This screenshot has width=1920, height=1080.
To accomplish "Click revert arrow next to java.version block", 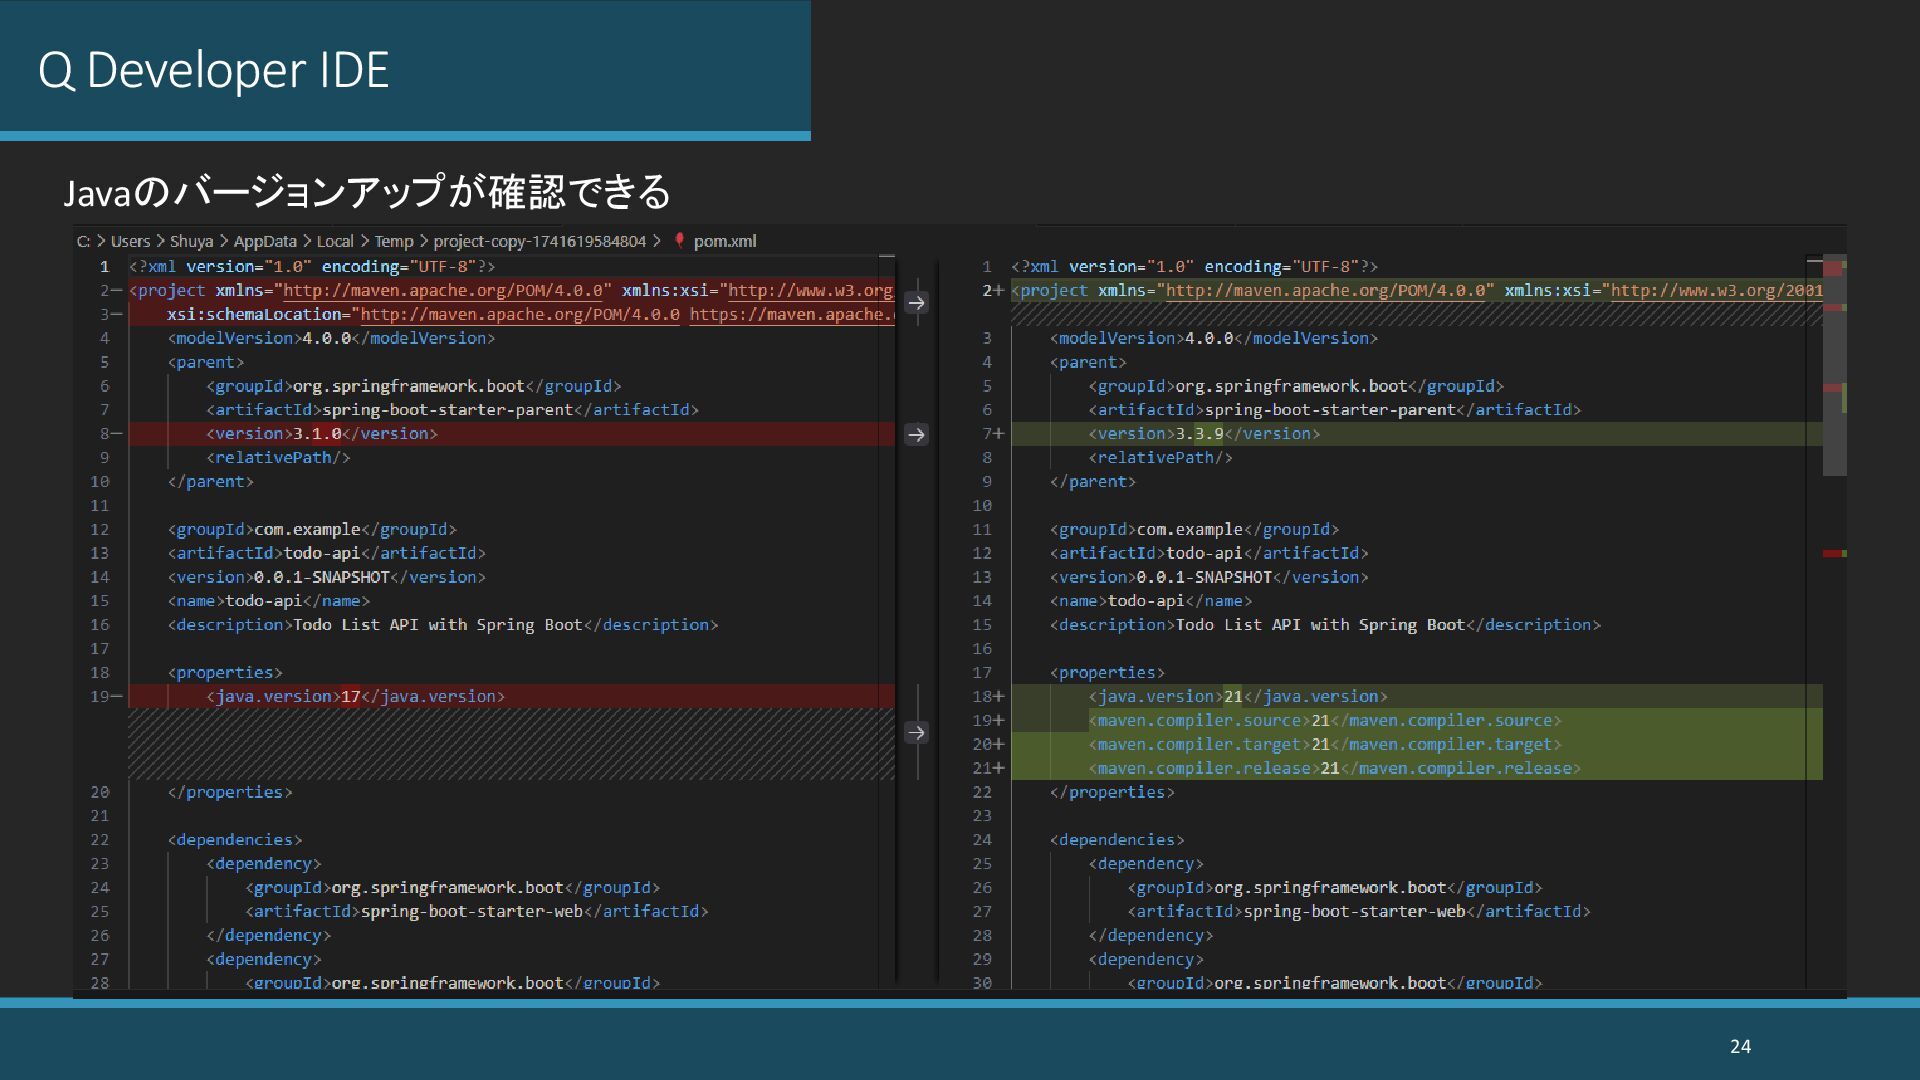I will [916, 733].
